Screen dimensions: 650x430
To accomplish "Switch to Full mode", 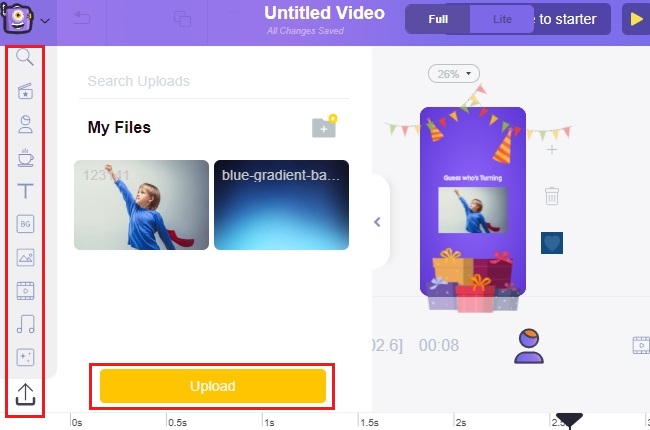I will click(x=438, y=19).
